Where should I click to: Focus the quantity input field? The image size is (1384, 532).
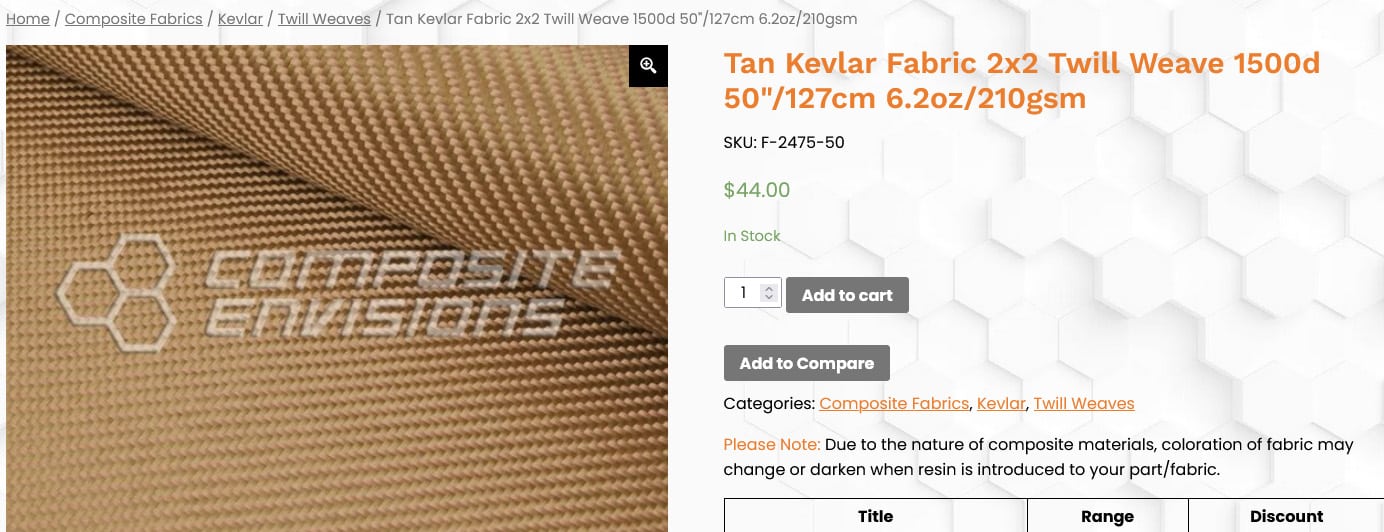point(743,293)
